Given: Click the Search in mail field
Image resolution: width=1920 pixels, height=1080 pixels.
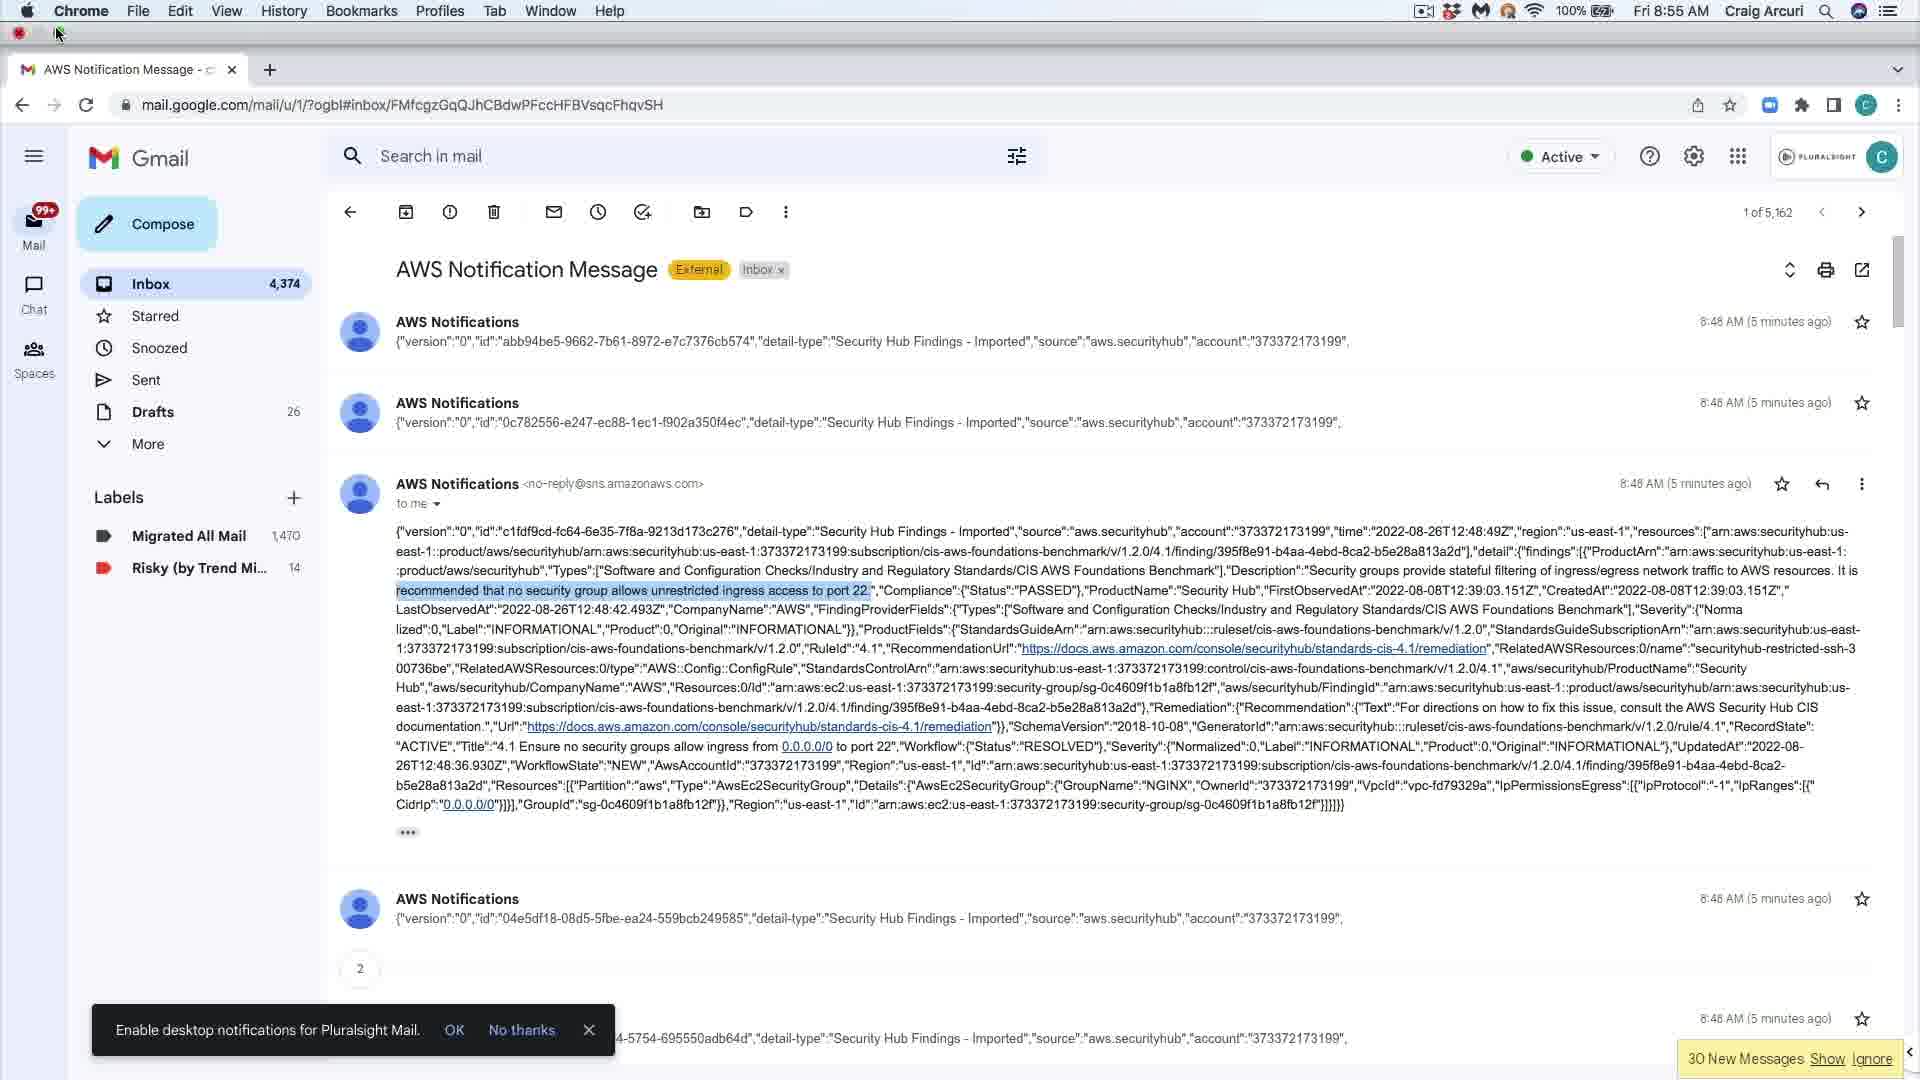Looking at the screenshot, I should coord(680,156).
